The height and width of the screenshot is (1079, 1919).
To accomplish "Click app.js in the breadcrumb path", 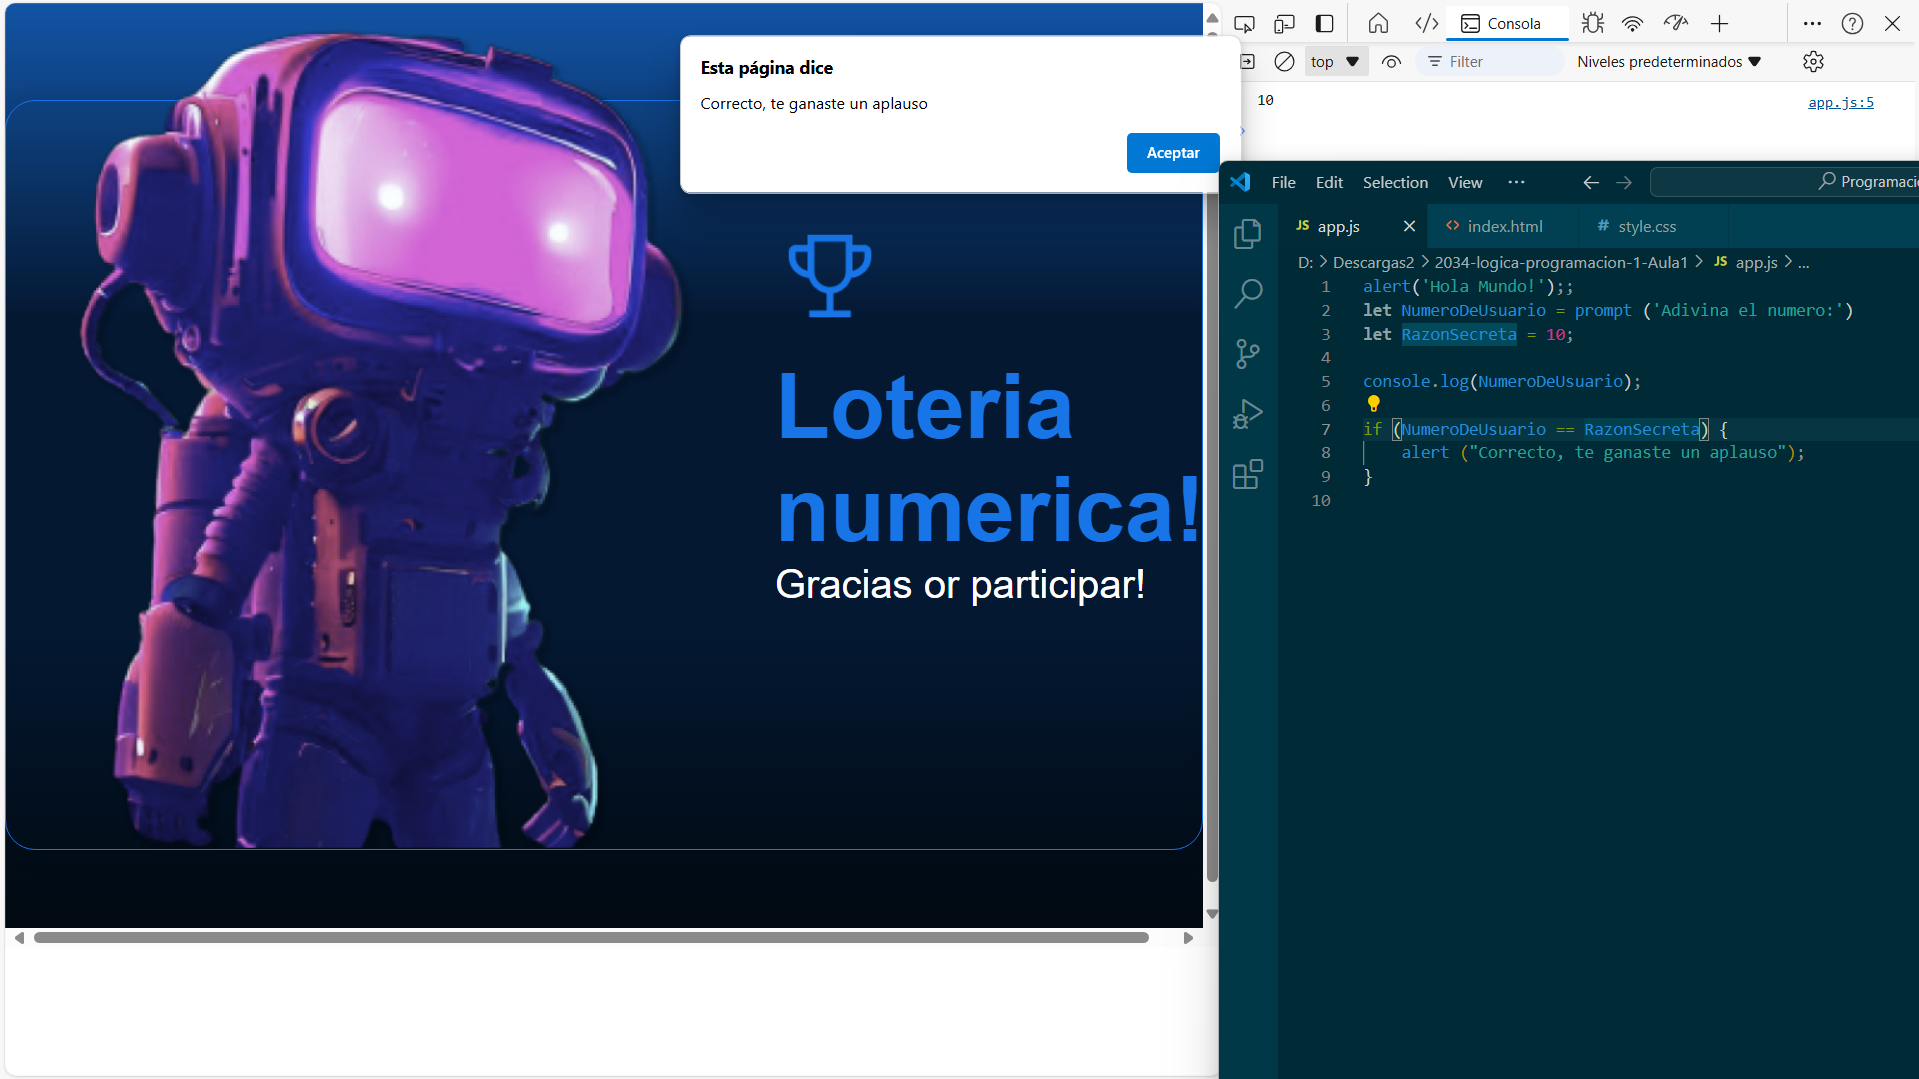I will (x=1755, y=263).
